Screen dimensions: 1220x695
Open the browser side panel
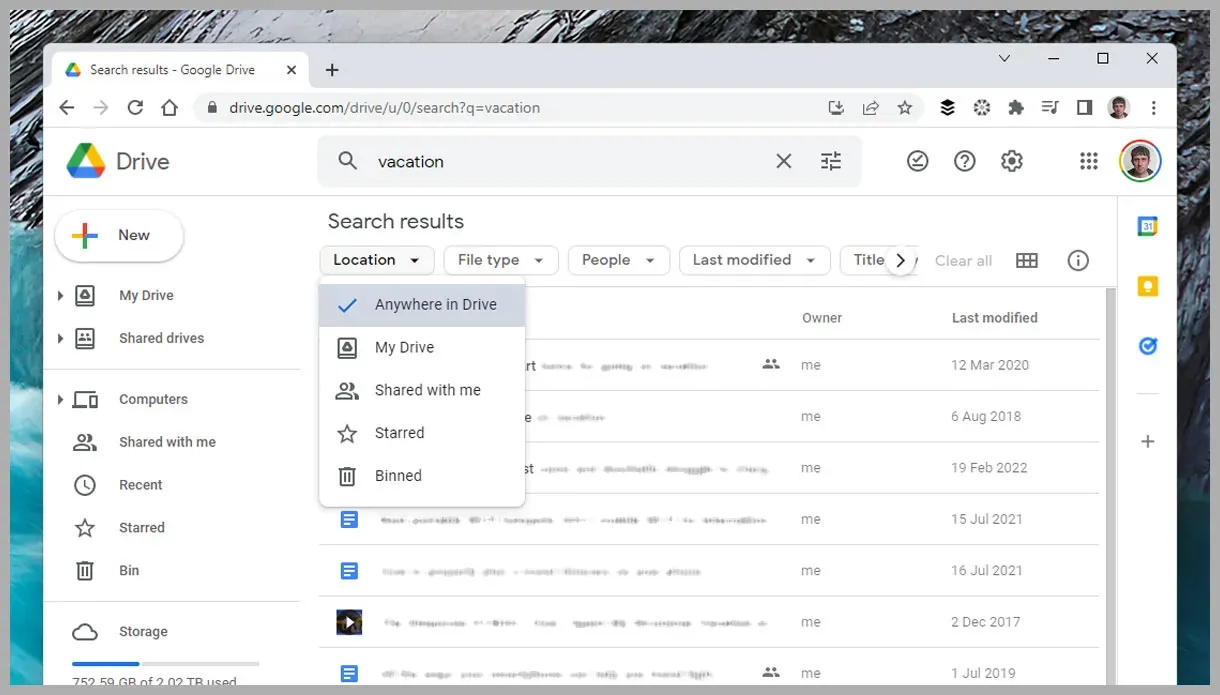click(x=1084, y=108)
